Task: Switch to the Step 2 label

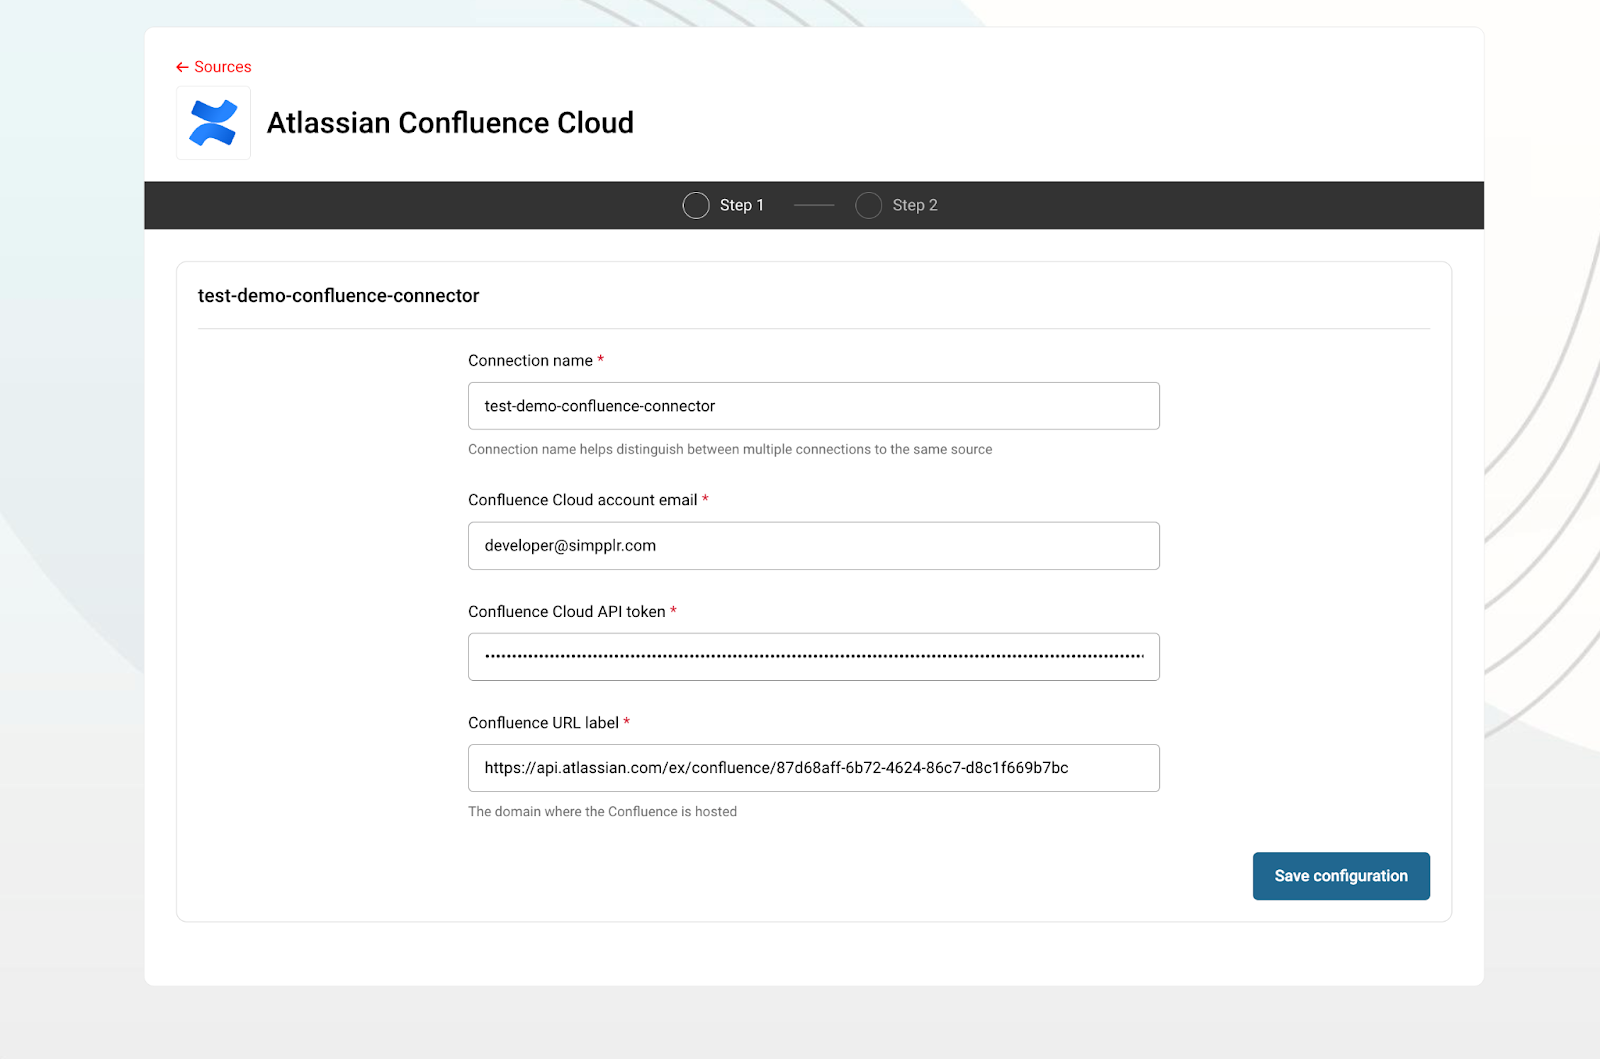Action: pos(914,205)
